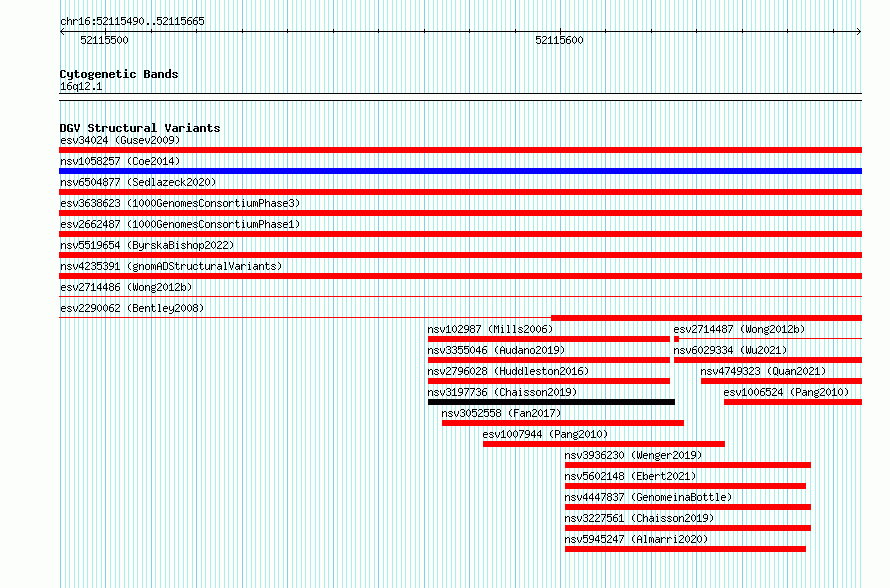Screen dimensions: 890x588
Task: Click the red bar for nsv6029334
Action: tap(768, 360)
